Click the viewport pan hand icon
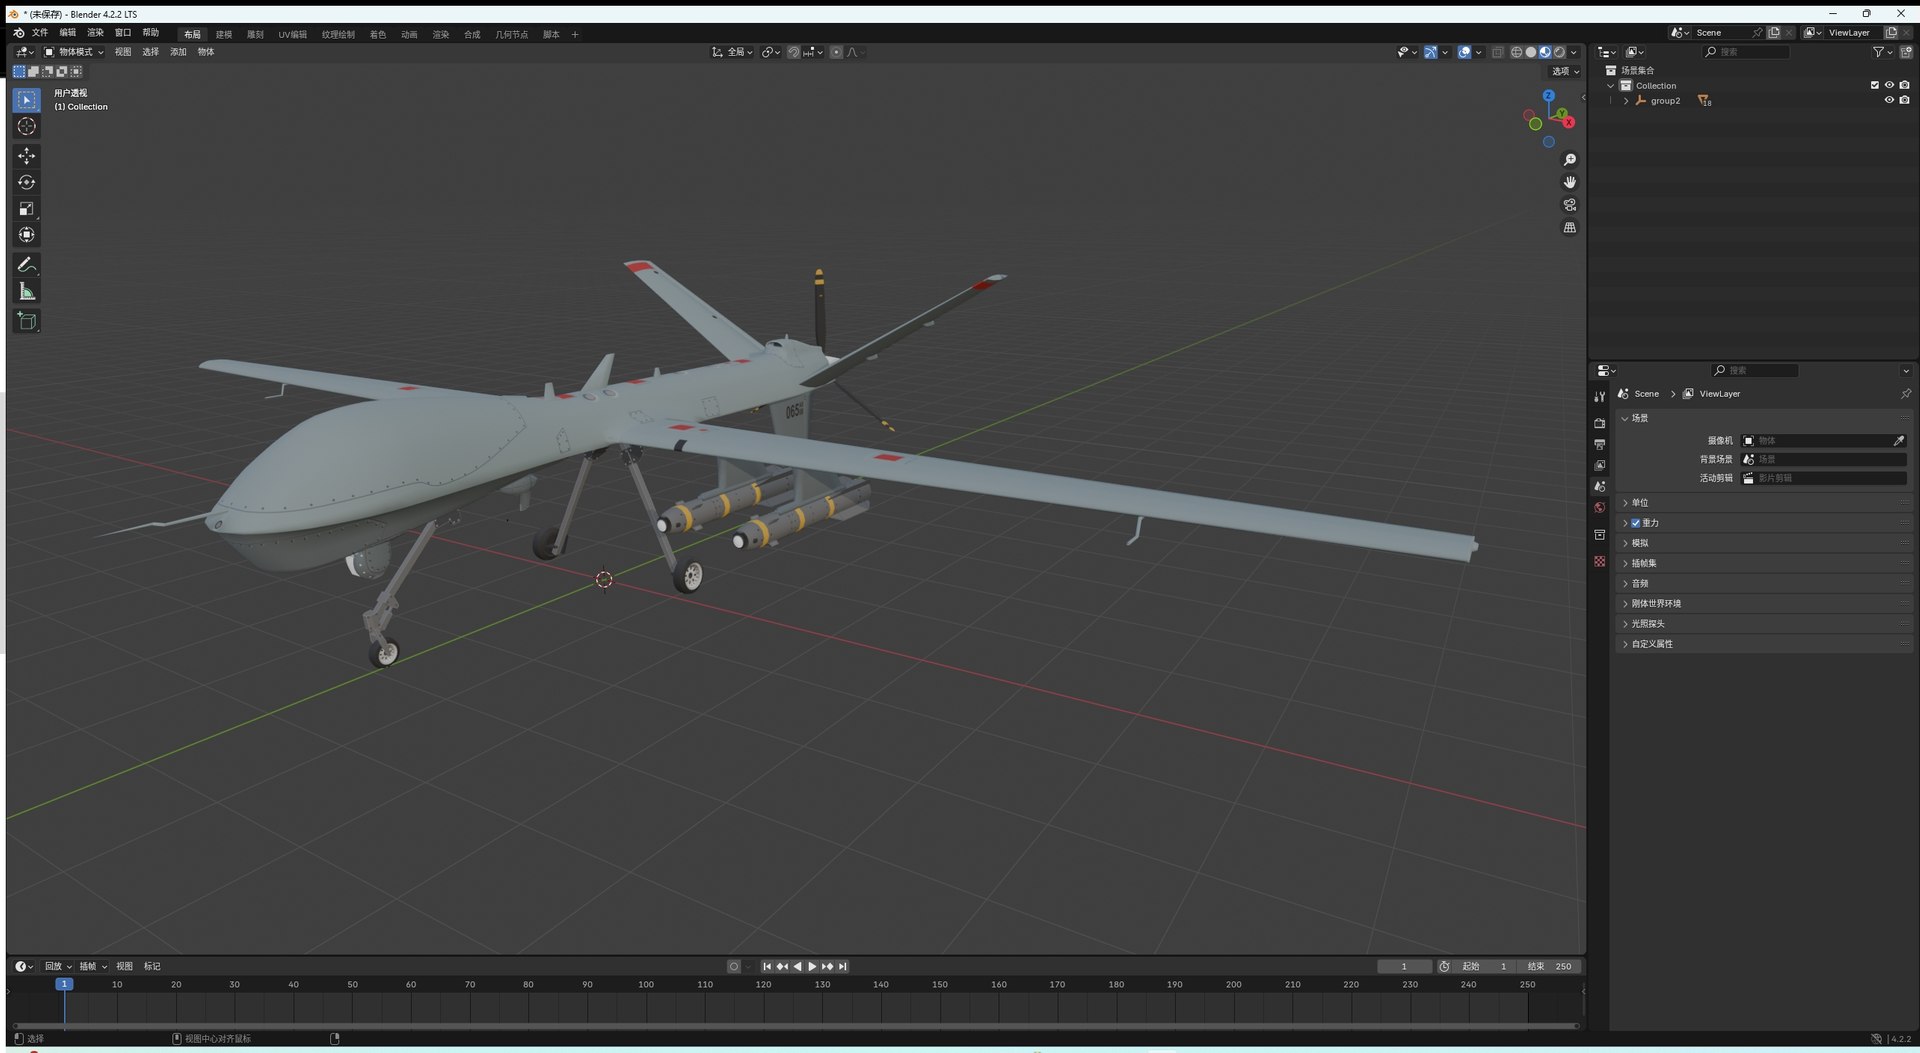Viewport: 1920px width, 1053px height. (x=1570, y=182)
